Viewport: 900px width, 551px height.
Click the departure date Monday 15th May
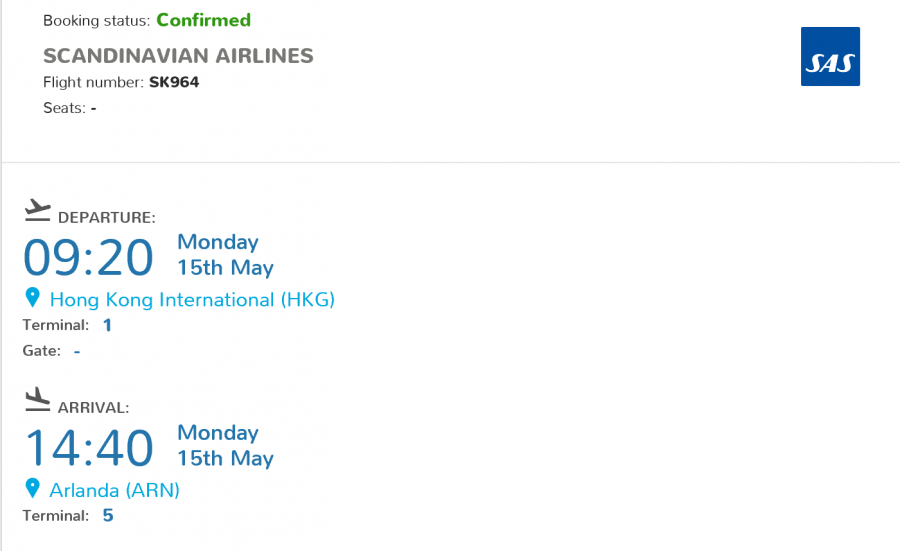click(224, 255)
